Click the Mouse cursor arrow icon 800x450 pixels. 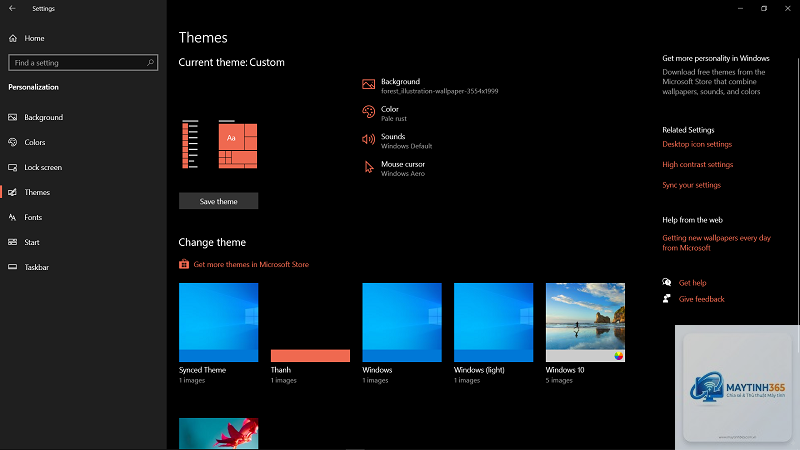(369, 167)
